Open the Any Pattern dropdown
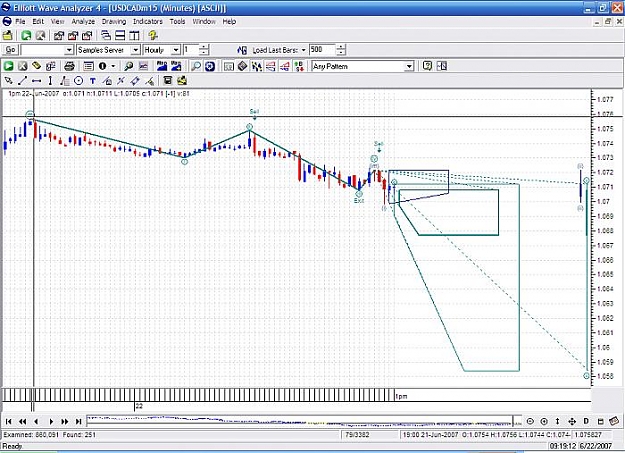This screenshot has height=453, width=625. pyautogui.click(x=409, y=66)
